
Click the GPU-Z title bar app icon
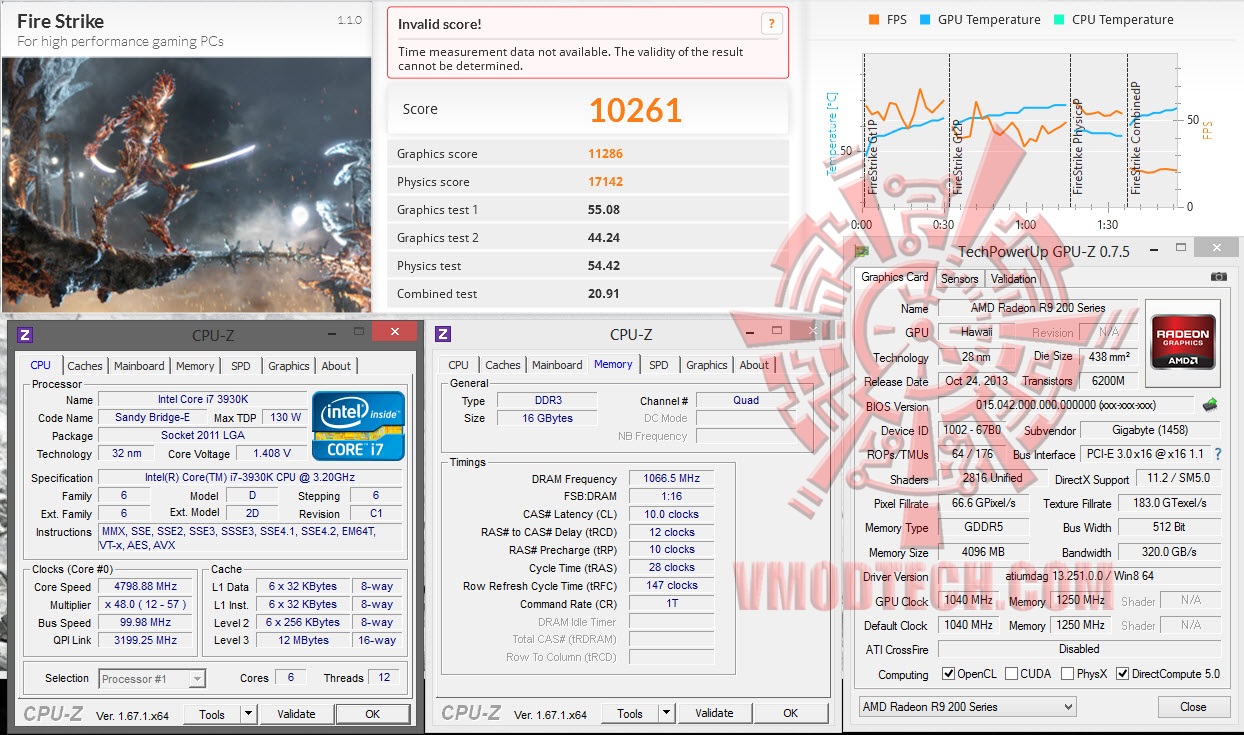(x=861, y=251)
